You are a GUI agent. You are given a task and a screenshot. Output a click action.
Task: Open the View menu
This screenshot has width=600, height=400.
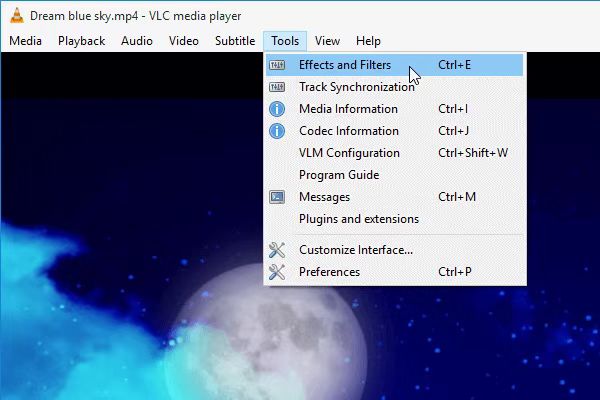point(327,41)
